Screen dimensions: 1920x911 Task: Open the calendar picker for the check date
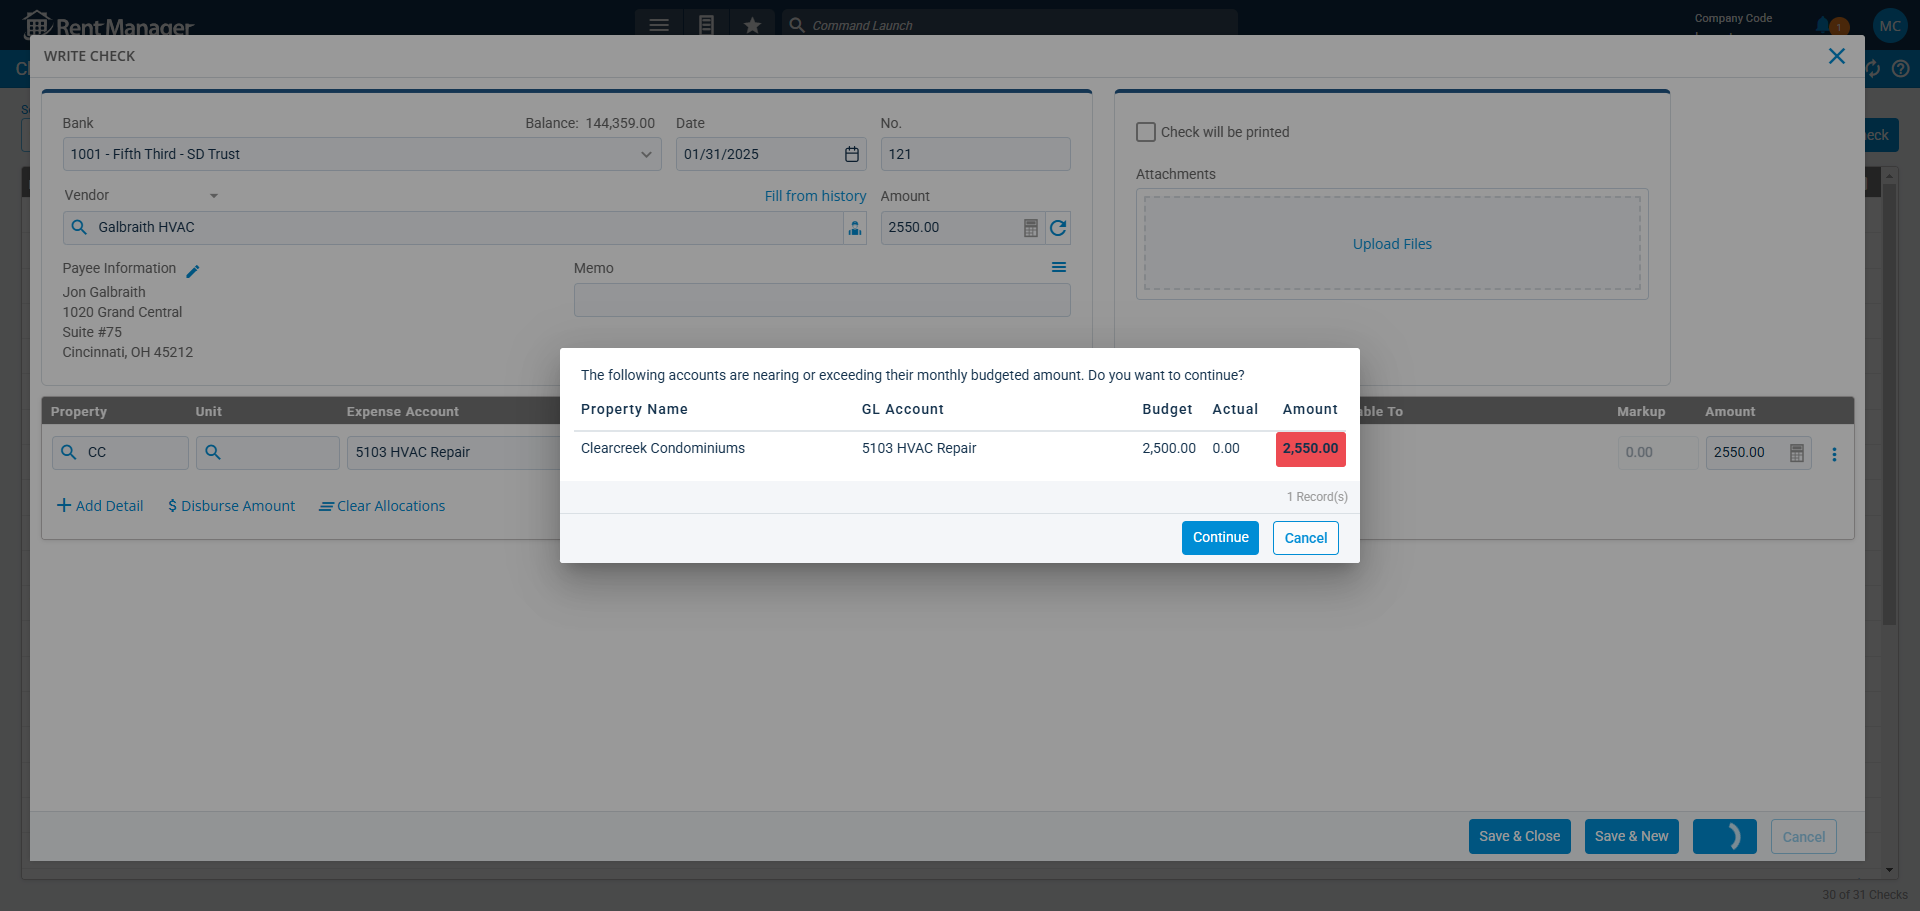click(x=851, y=154)
